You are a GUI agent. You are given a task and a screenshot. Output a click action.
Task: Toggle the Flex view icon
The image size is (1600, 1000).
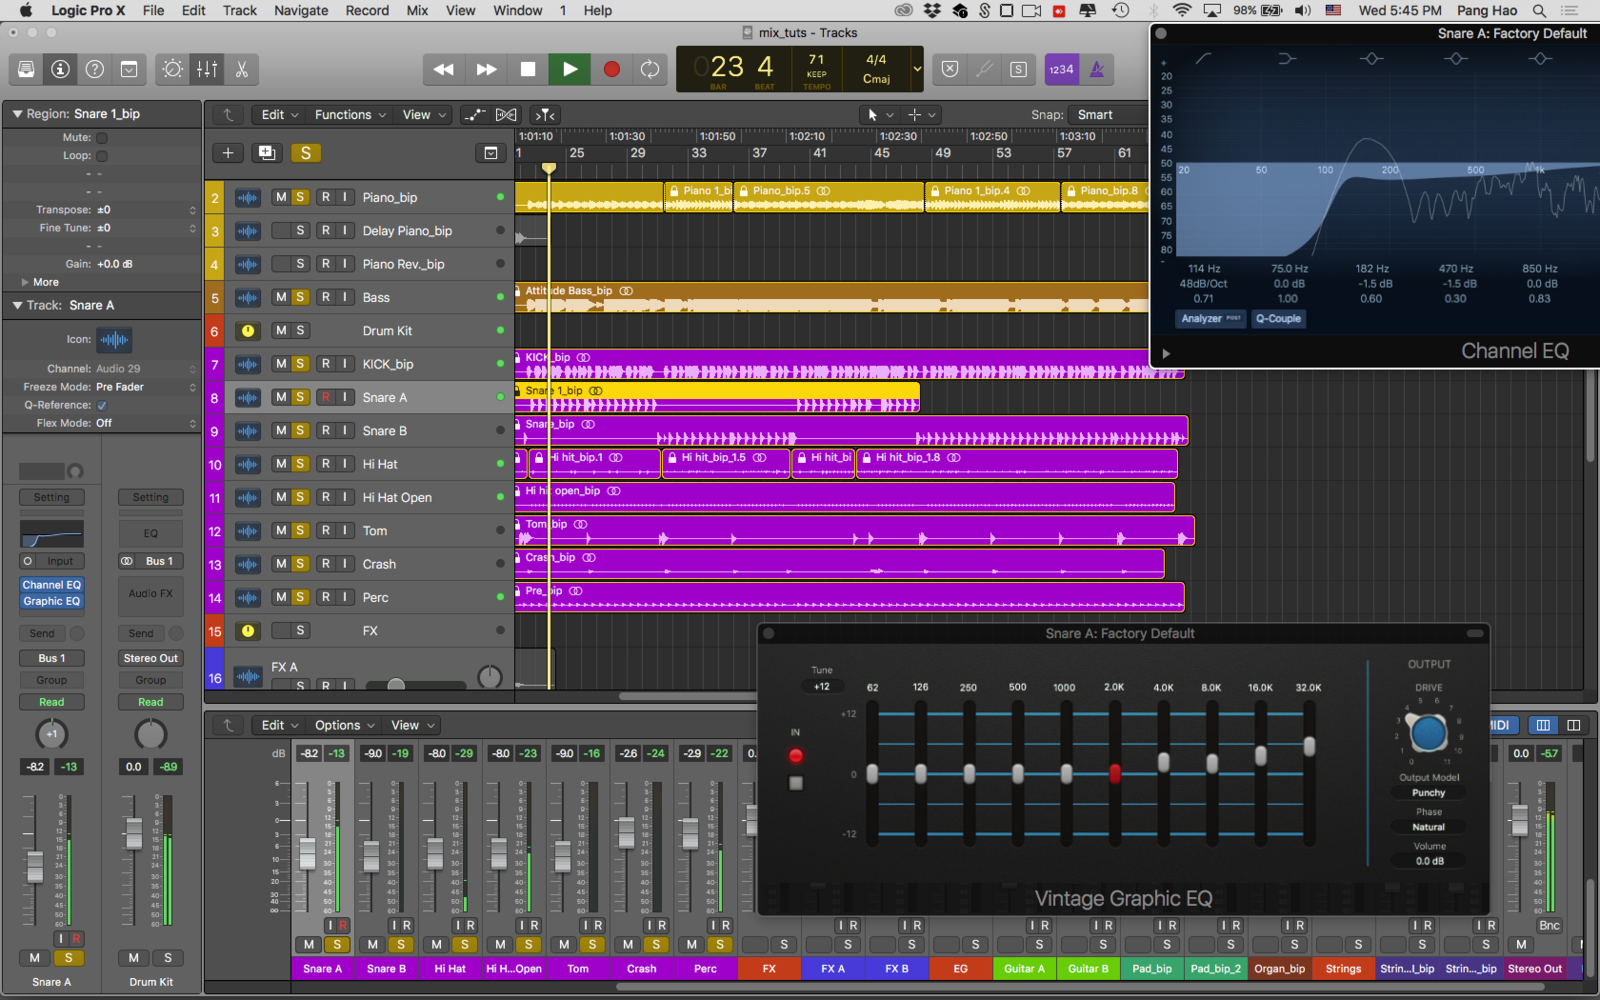tap(507, 115)
